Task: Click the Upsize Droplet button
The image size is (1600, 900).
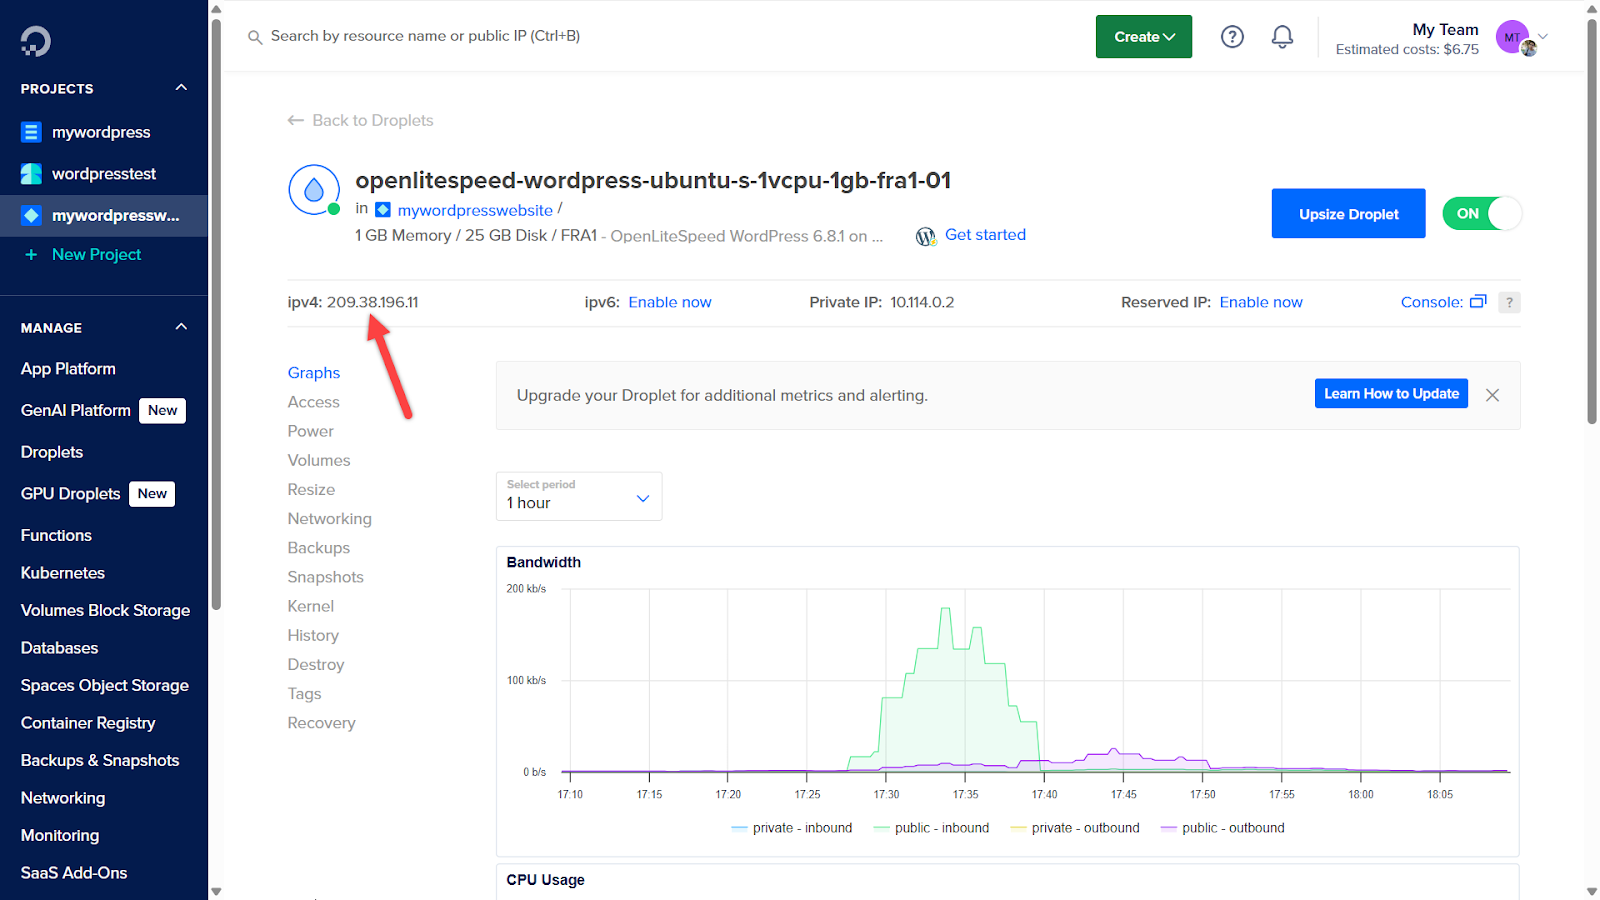Action: 1348,213
